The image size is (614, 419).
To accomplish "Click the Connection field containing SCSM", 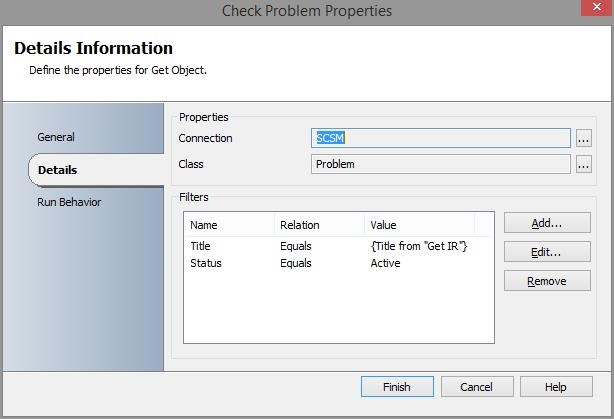I will tap(440, 138).
